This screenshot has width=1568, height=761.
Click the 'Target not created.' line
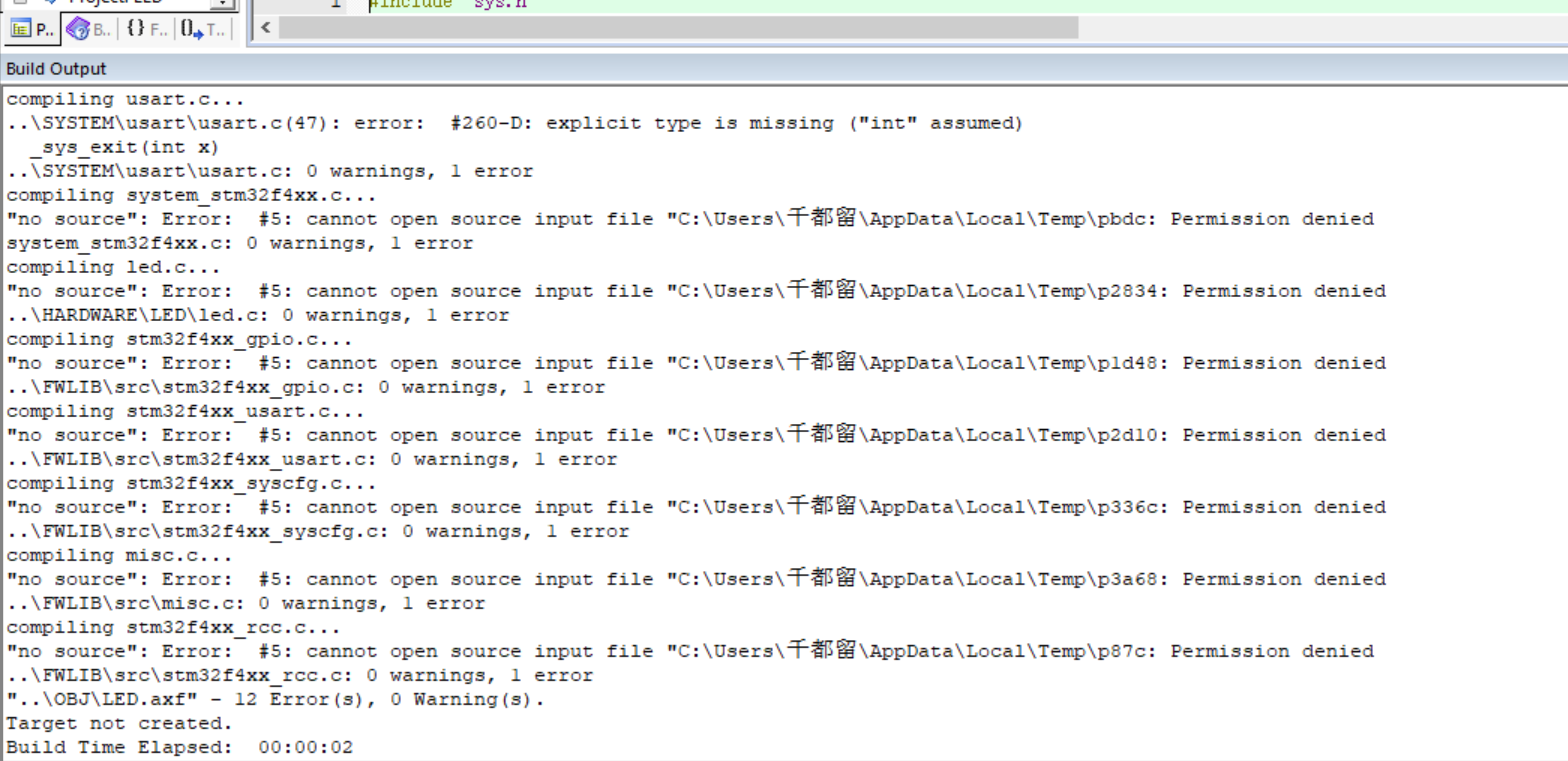click(119, 723)
